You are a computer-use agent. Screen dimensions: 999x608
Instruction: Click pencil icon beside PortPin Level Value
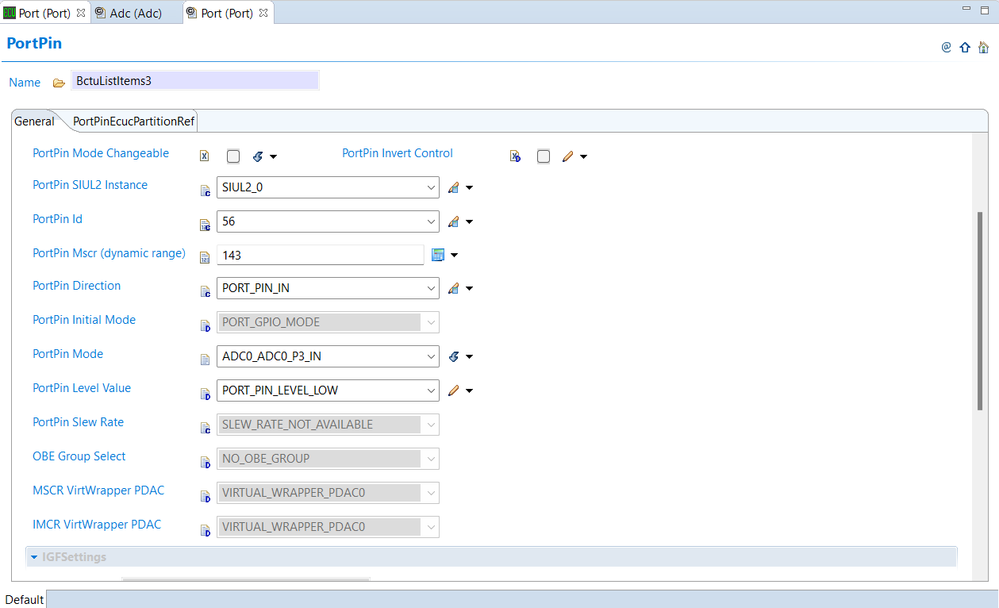tap(454, 390)
